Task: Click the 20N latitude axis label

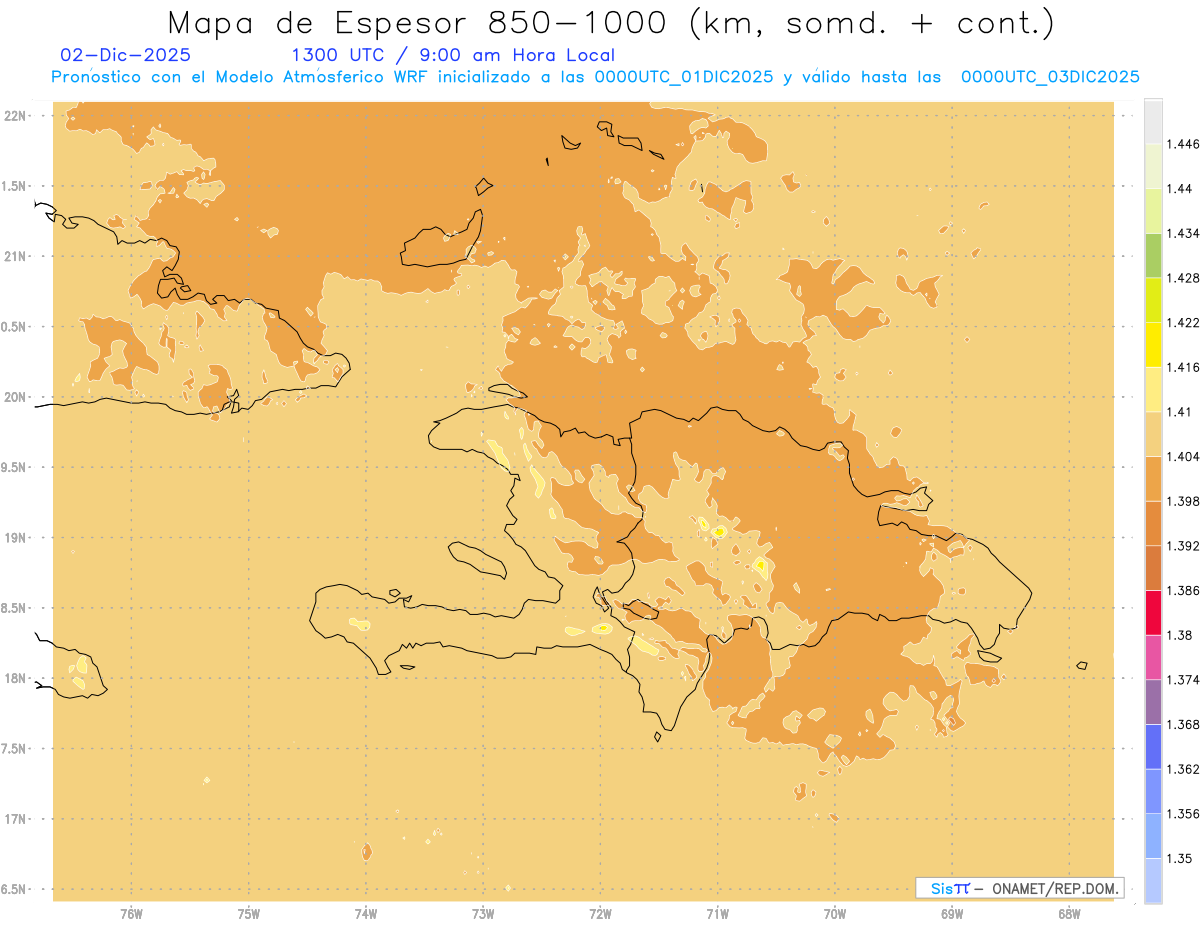Action: [17, 397]
